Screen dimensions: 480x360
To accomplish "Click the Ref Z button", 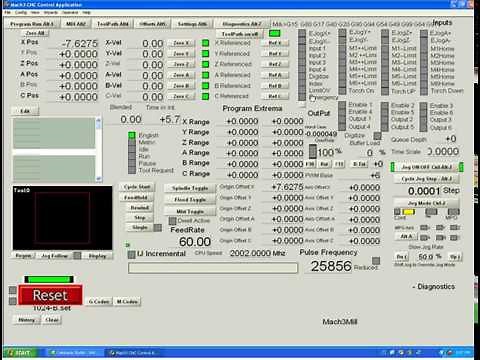I will [x=275, y=64].
